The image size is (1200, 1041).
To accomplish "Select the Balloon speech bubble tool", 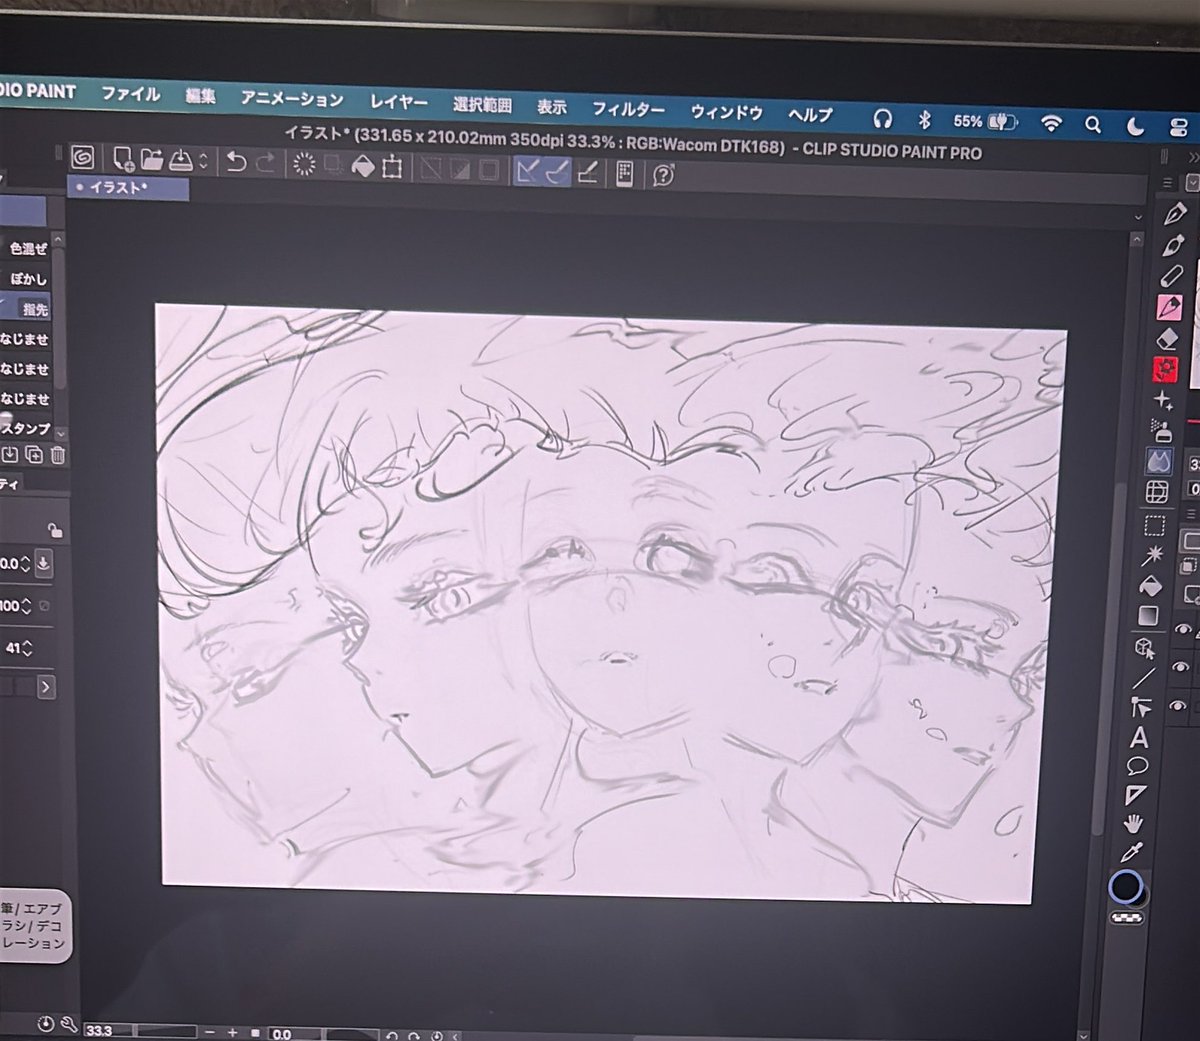I will [x=1137, y=767].
